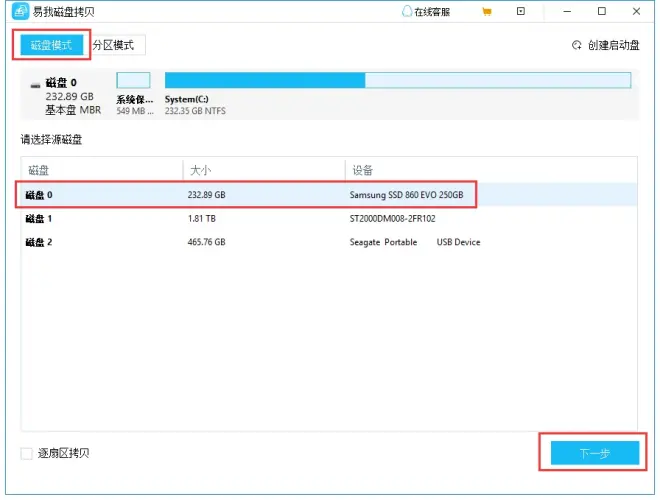Image resolution: width=660 pixels, height=500 pixels.
Task: Close the 易我磁盘拷贝 window
Action: click(x=636, y=11)
